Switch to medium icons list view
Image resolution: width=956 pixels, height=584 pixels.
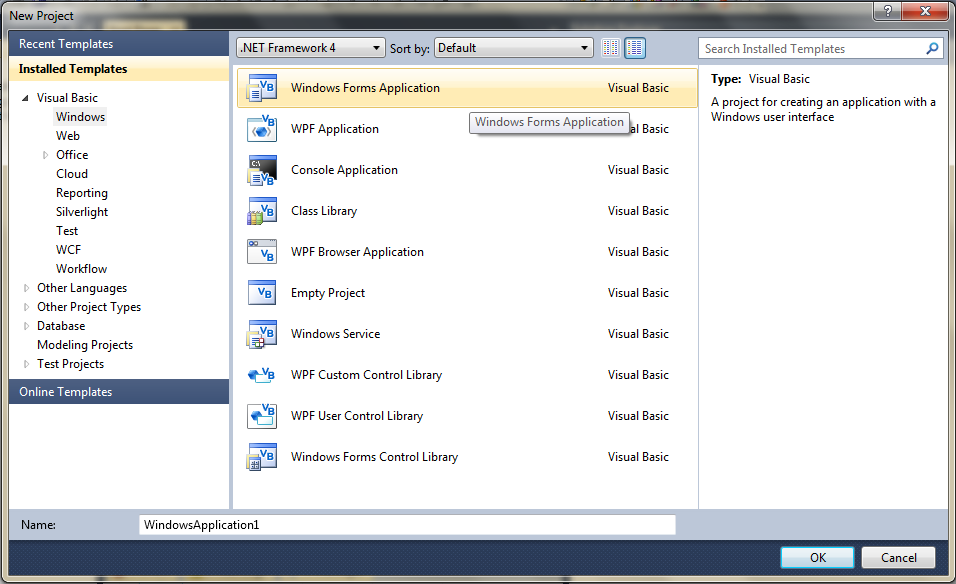(x=635, y=48)
